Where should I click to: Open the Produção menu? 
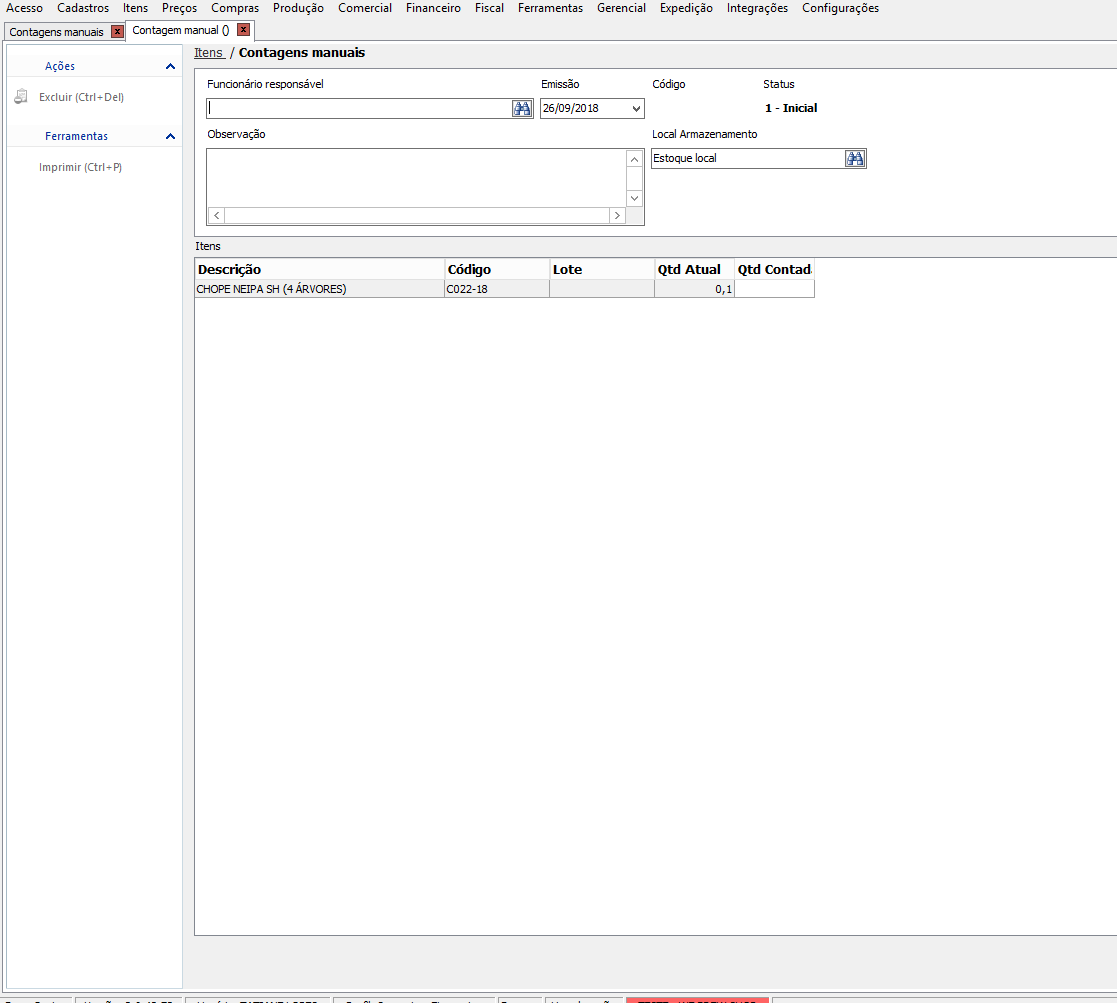coord(298,8)
